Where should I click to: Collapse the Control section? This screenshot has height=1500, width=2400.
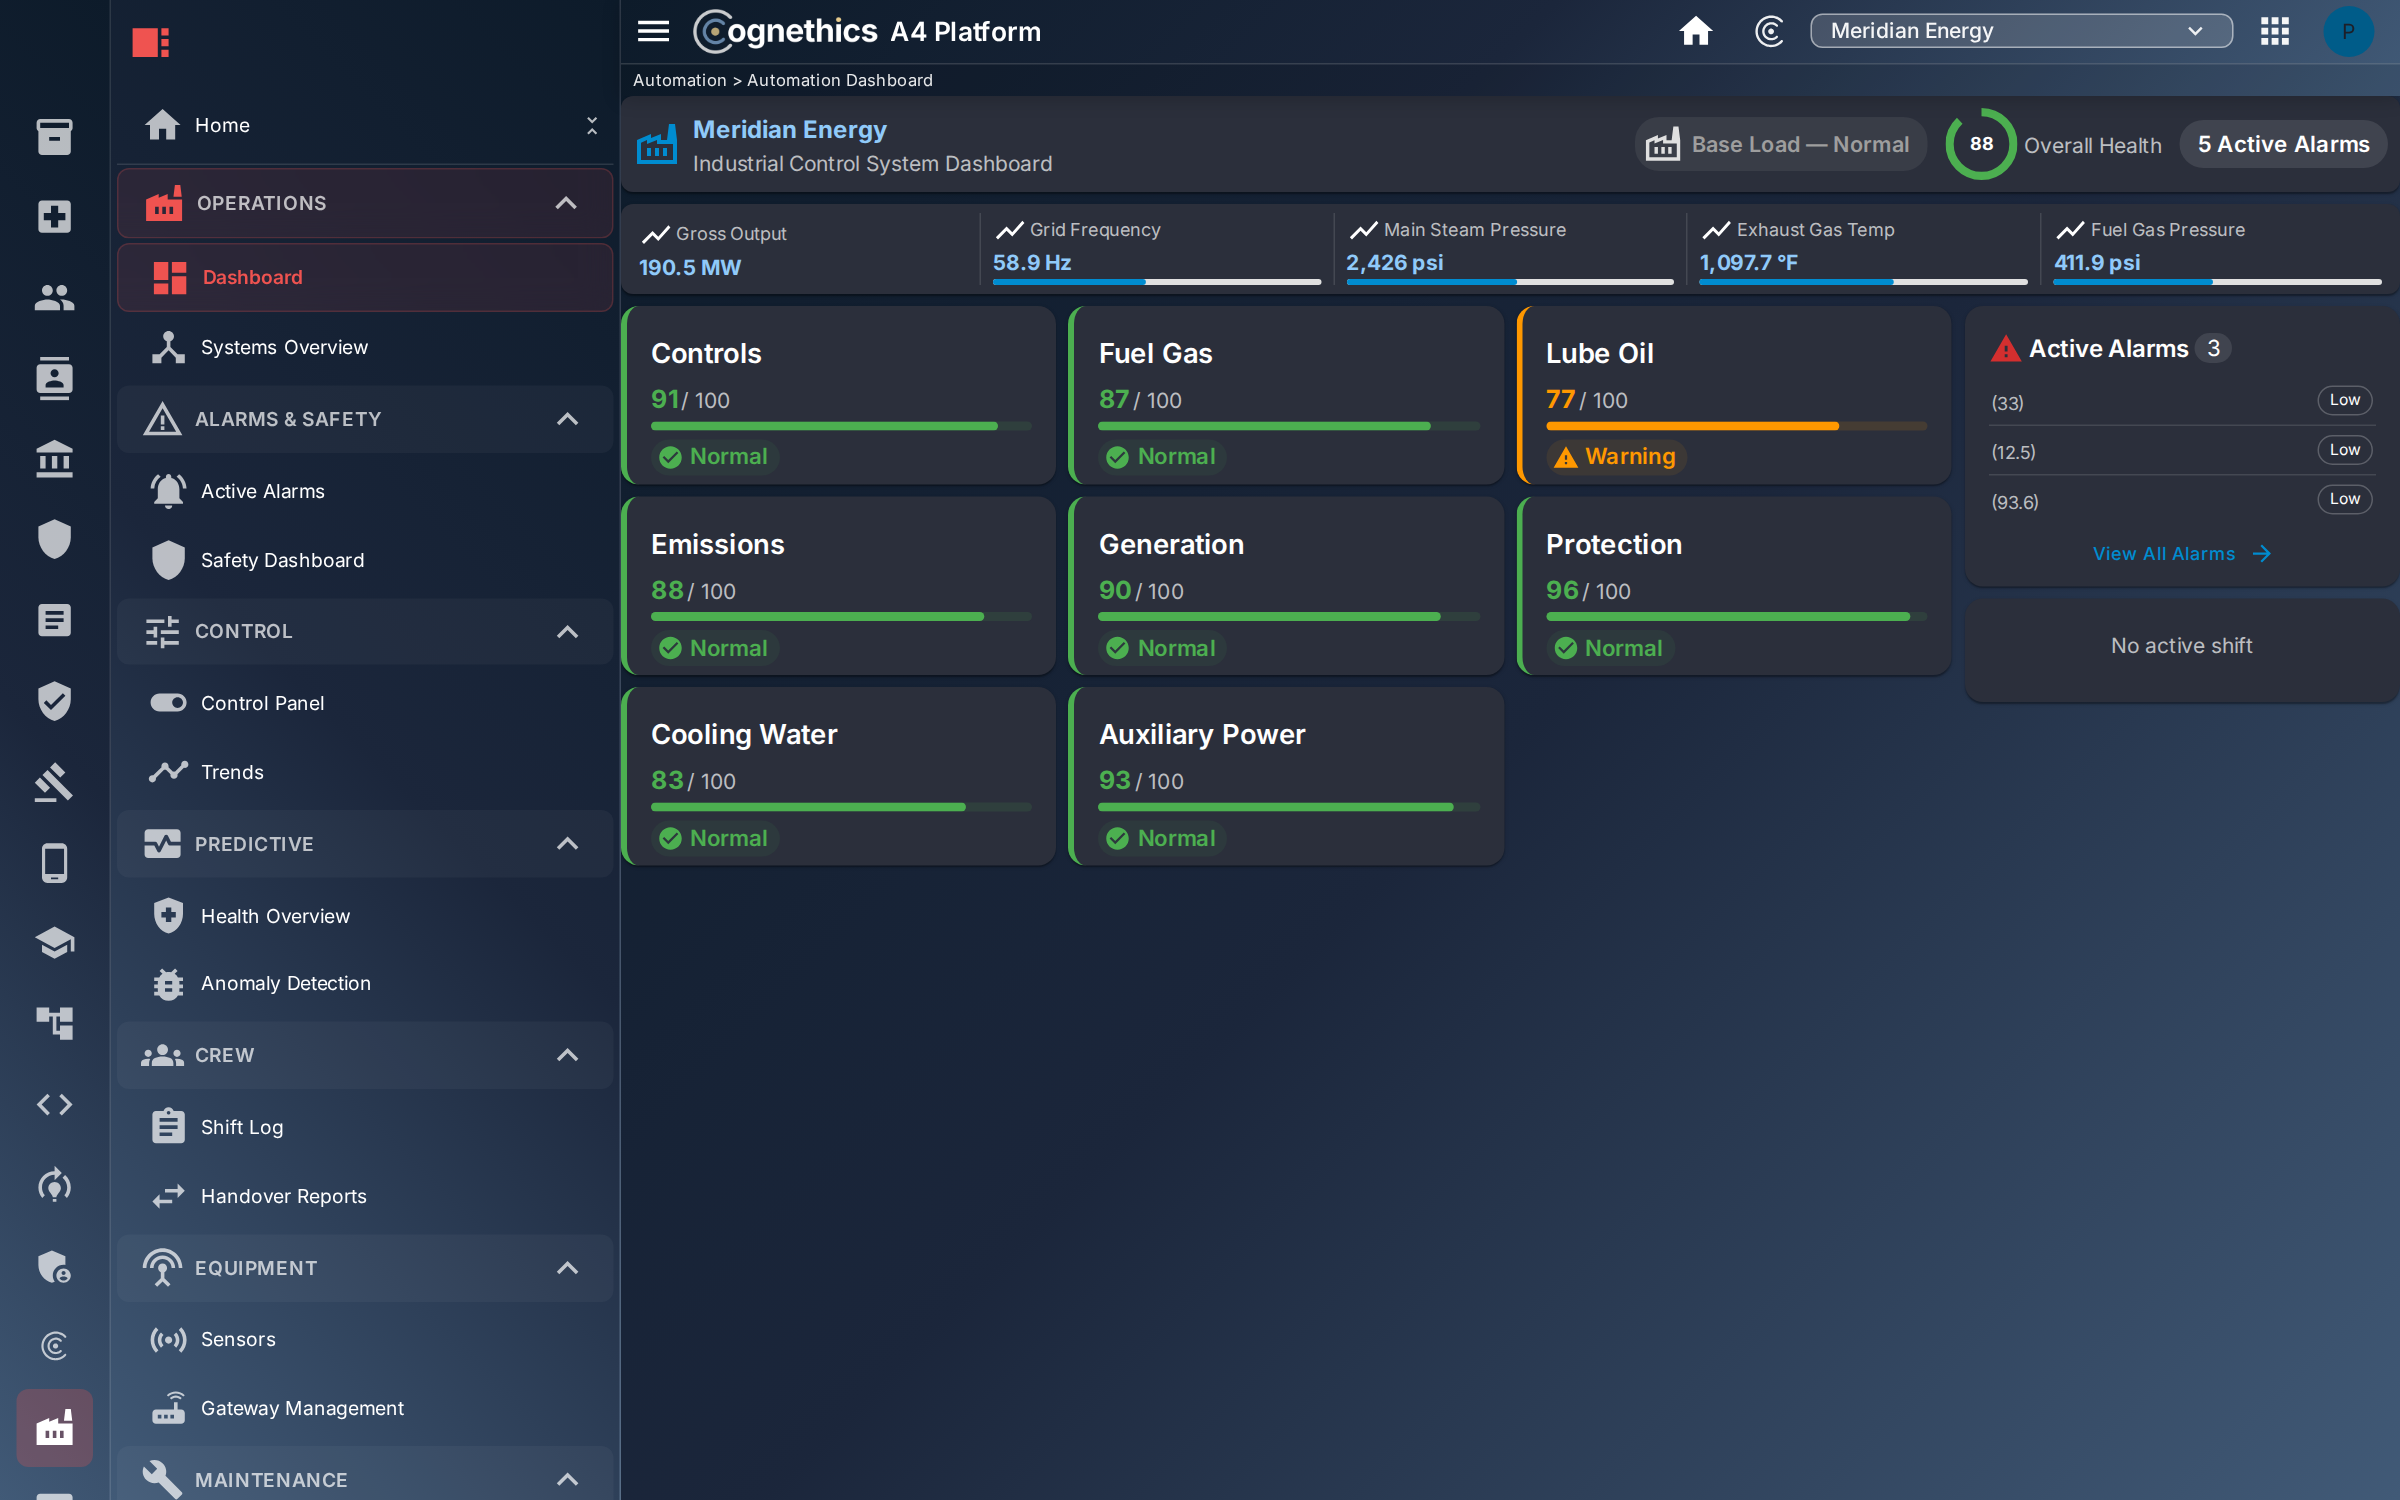(x=567, y=631)
